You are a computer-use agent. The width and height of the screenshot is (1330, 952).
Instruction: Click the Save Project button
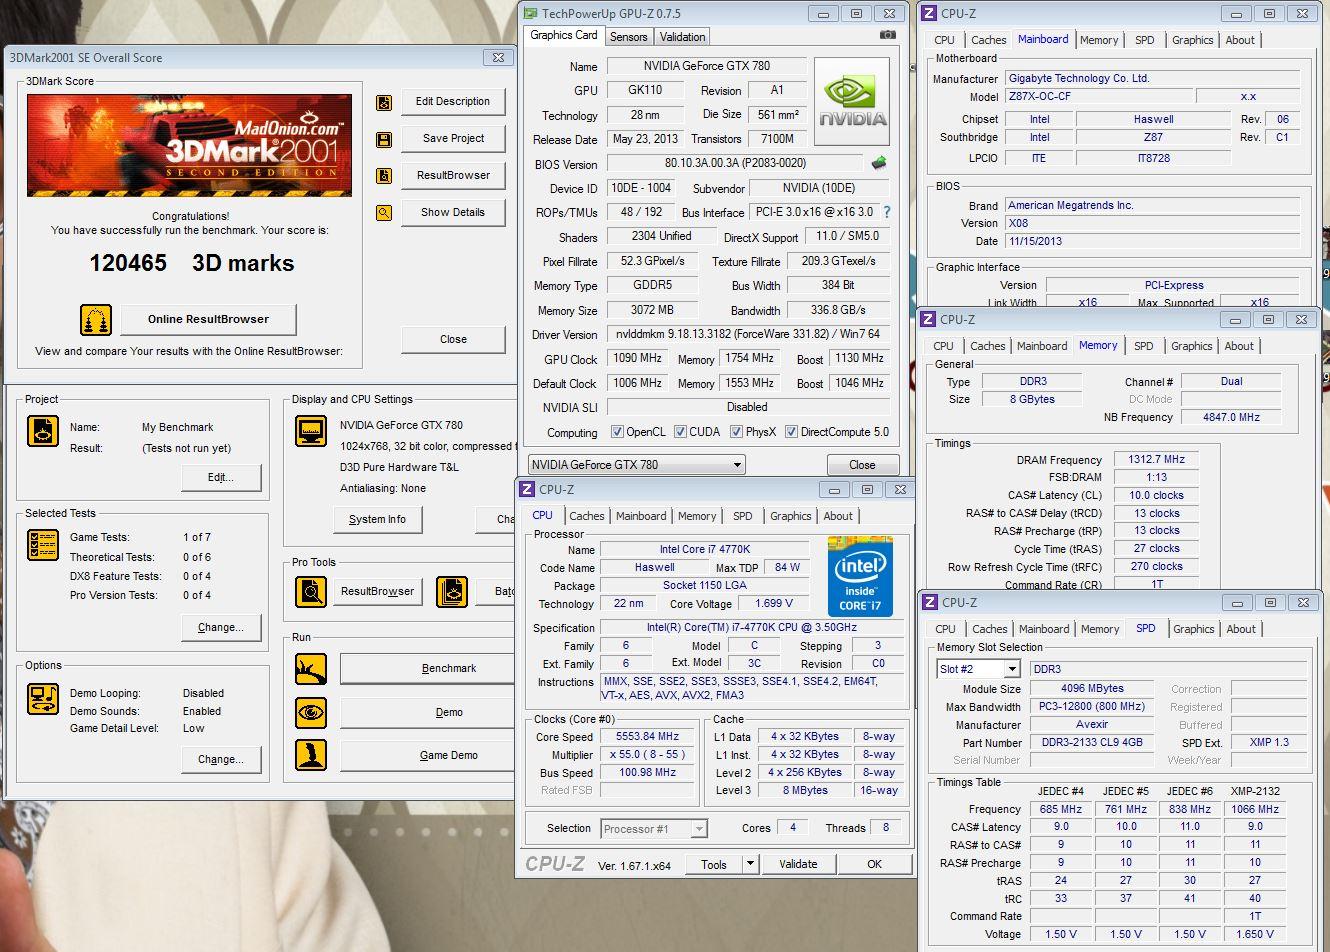coord(453,139)
